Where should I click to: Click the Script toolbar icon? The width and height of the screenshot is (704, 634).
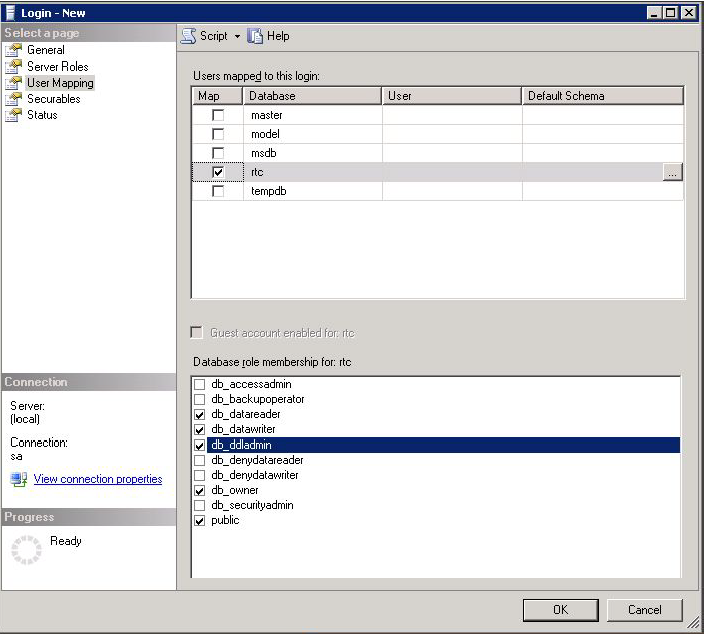click(189, 36)
